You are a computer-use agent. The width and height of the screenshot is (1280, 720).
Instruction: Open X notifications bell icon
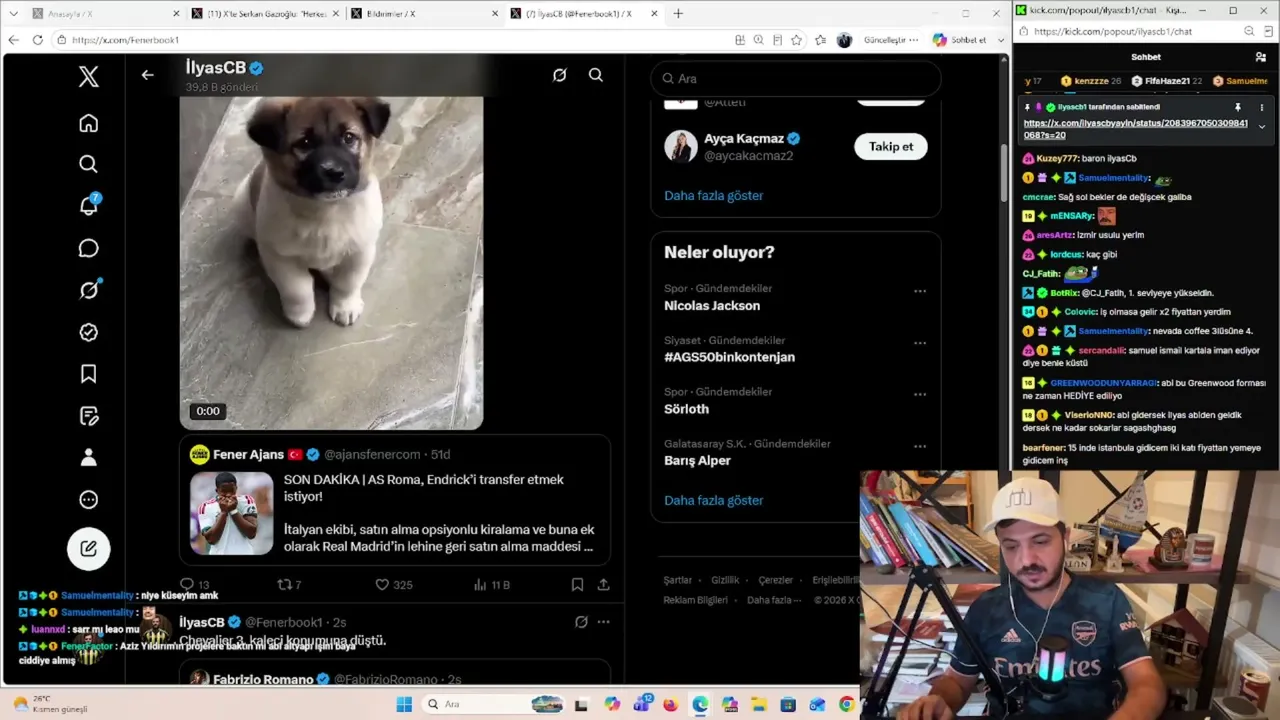[89, 205]
